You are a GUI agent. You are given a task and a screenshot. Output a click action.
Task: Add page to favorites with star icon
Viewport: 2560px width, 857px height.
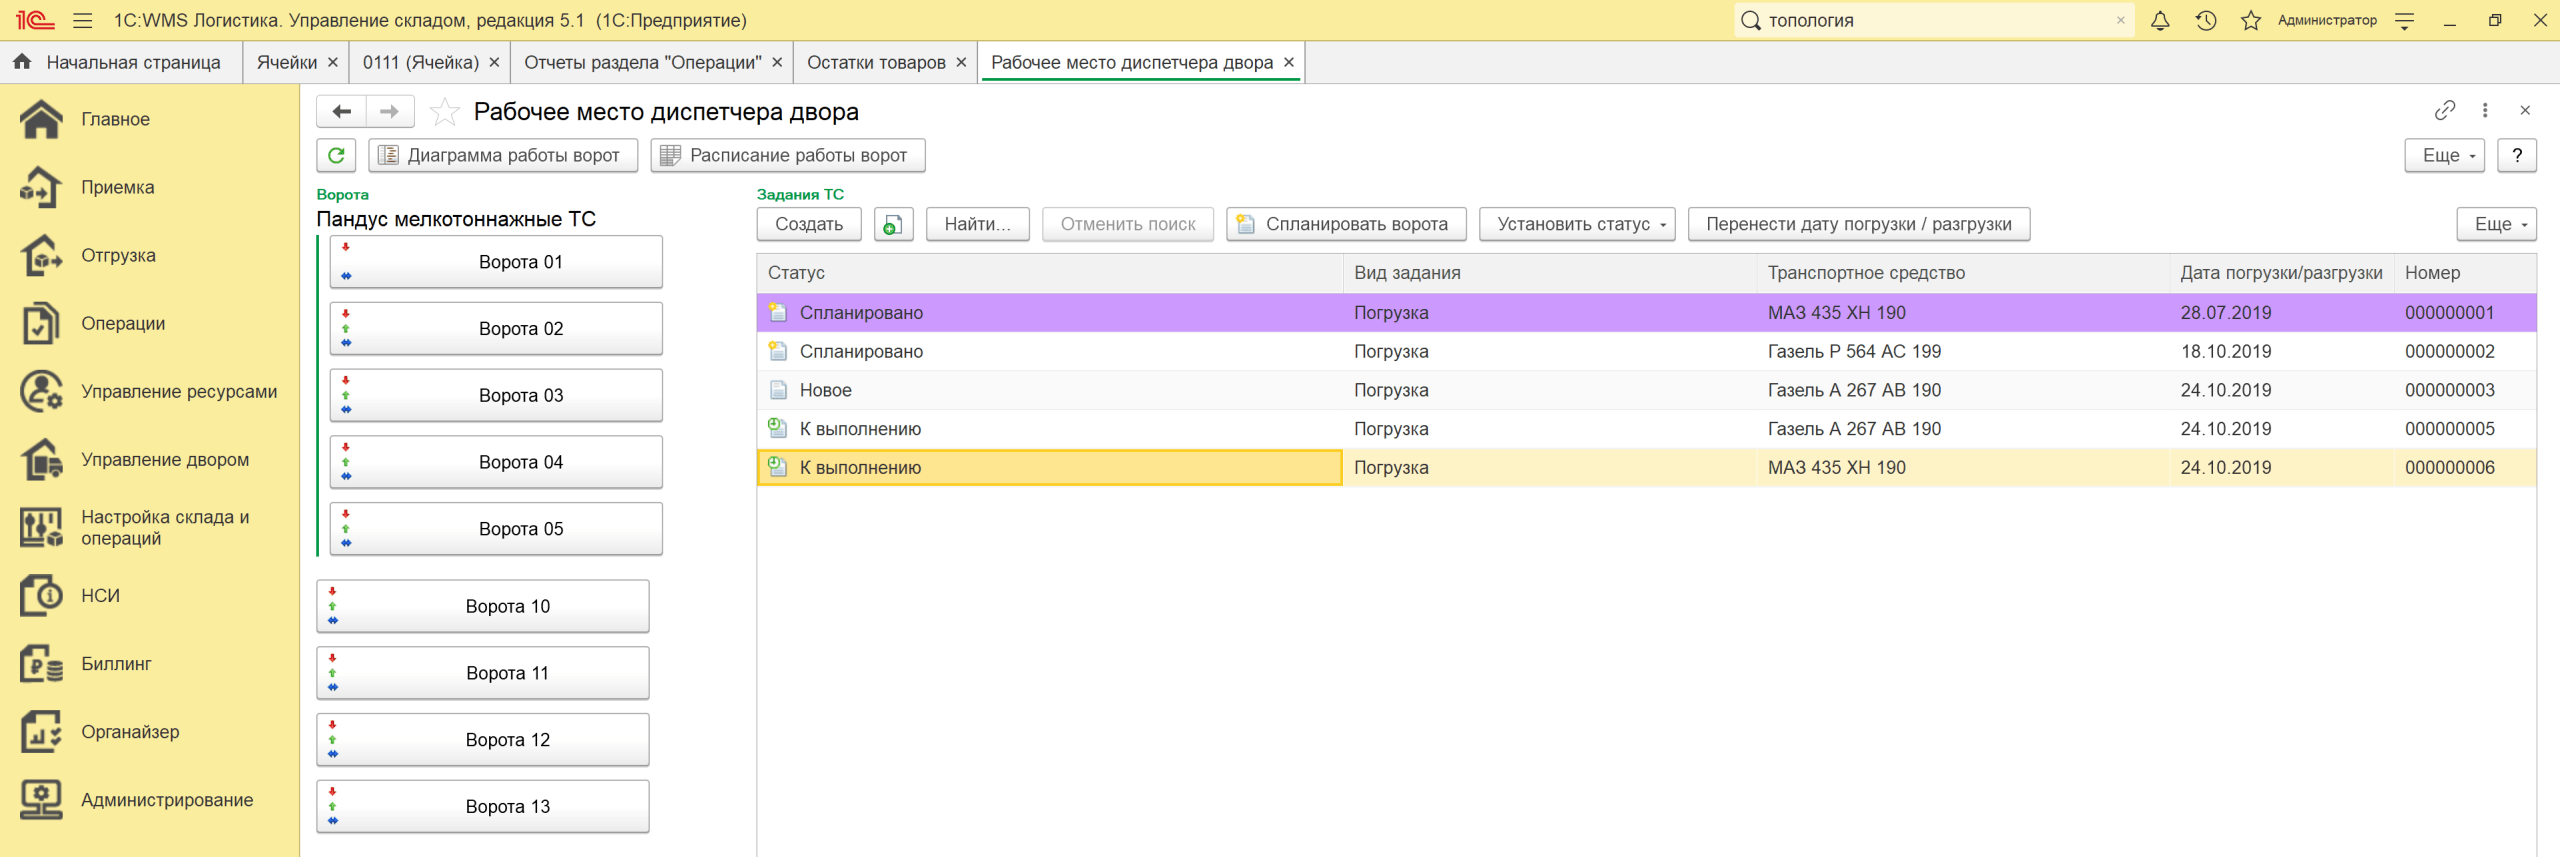click(444, 112)
